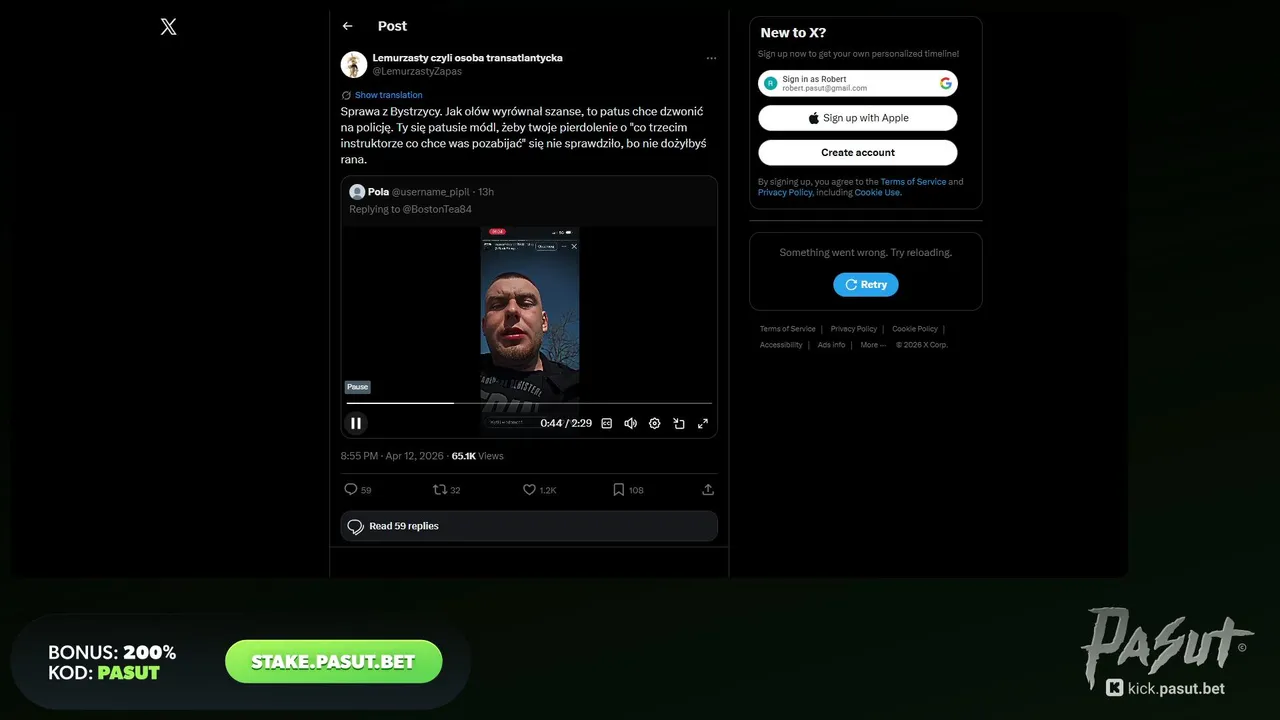Click the X logo icon
This screenshot has height=720, width=1280.
pyautogui.click(x=169, y=27)
